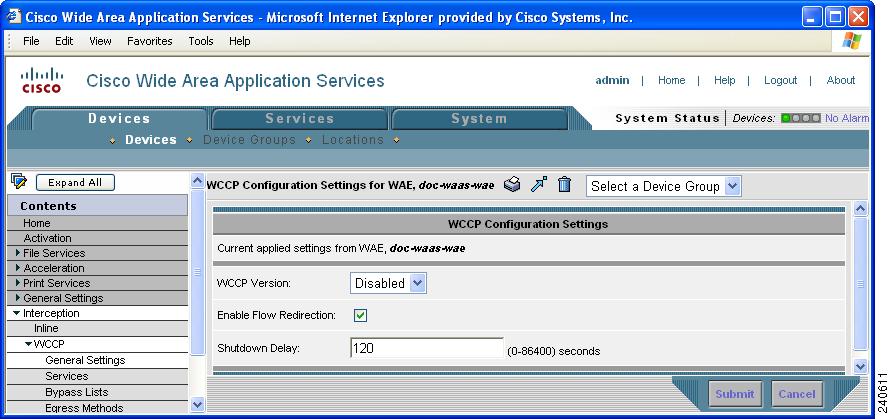Click settings pane scroll up arrow
Image resolution: width=890 pixels, height=419 pixels.
(860, 208)
